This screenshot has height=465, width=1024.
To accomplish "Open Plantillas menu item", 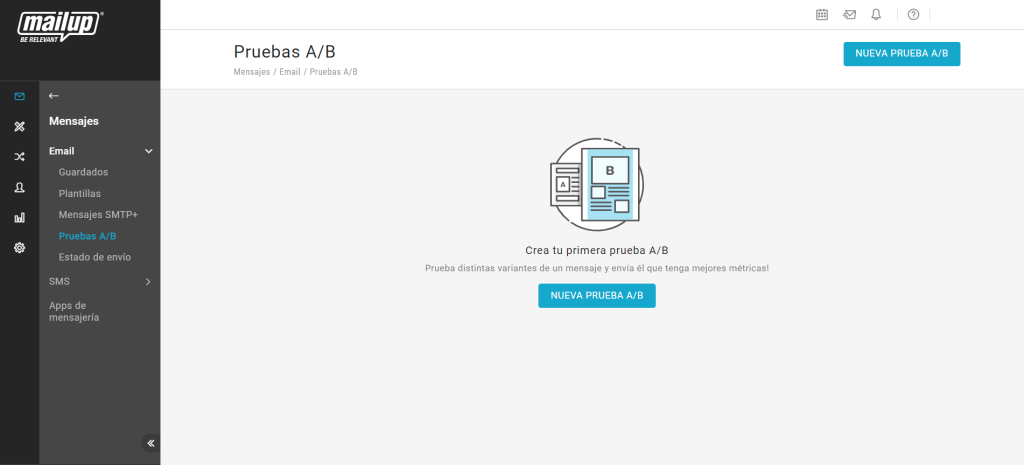I will click(x=80, y=193).
